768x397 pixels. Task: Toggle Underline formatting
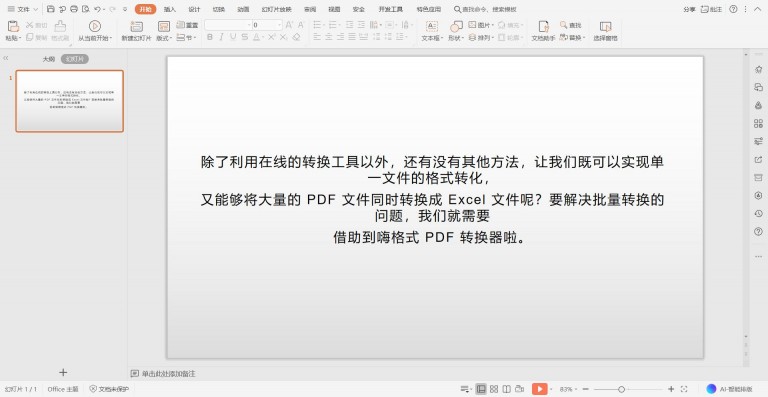[233, 37]
